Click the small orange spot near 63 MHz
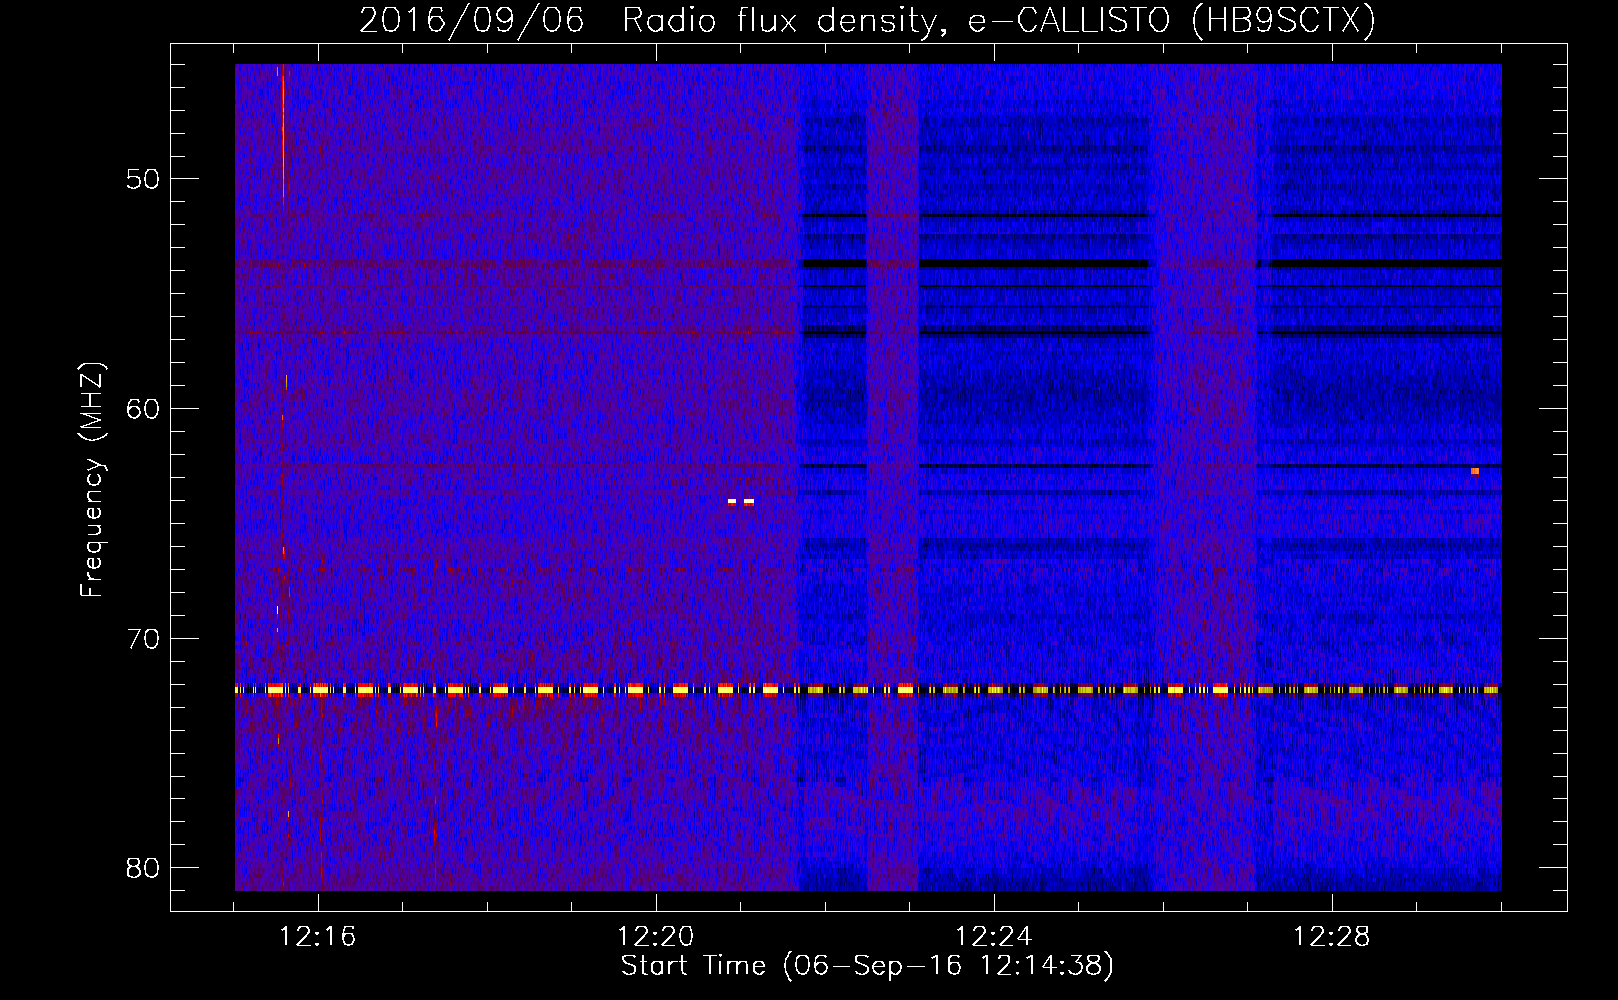Viewport: 1618px width, 1000px height. pos(1475,471)
